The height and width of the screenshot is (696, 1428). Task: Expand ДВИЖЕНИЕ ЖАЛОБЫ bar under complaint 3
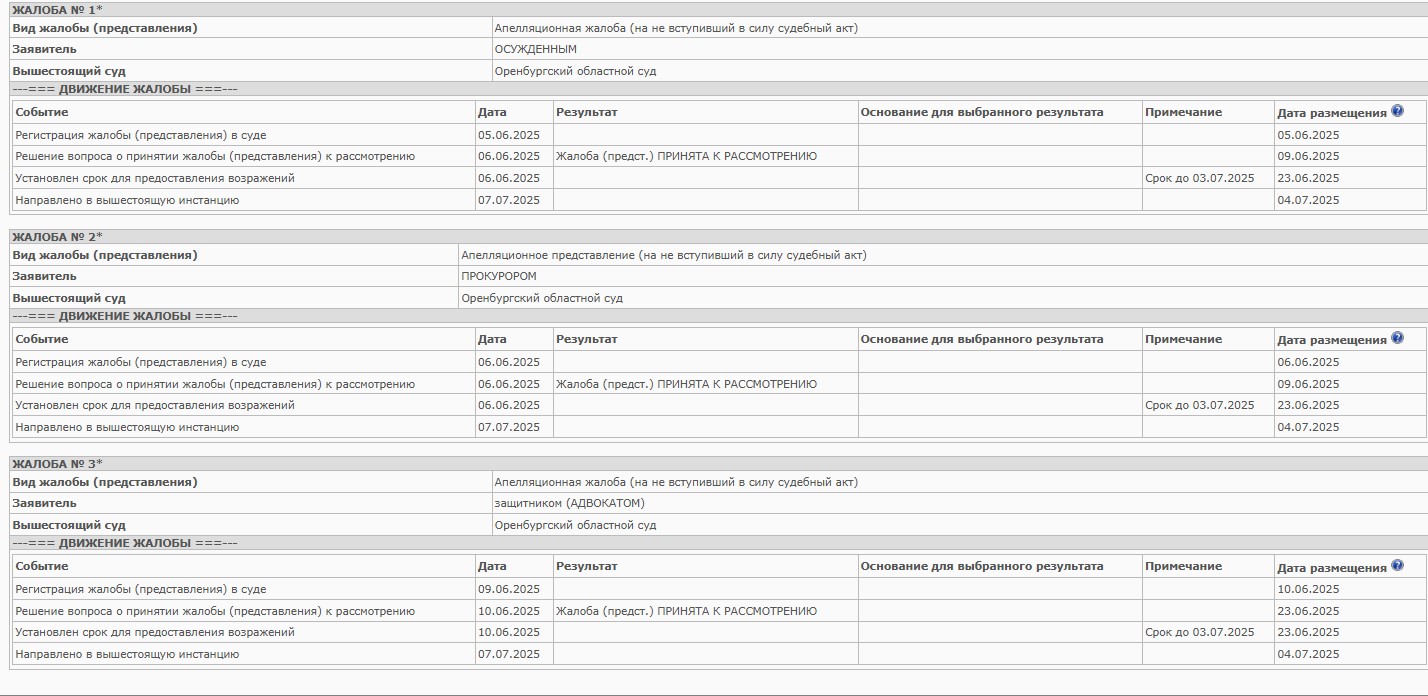point(125,543)
